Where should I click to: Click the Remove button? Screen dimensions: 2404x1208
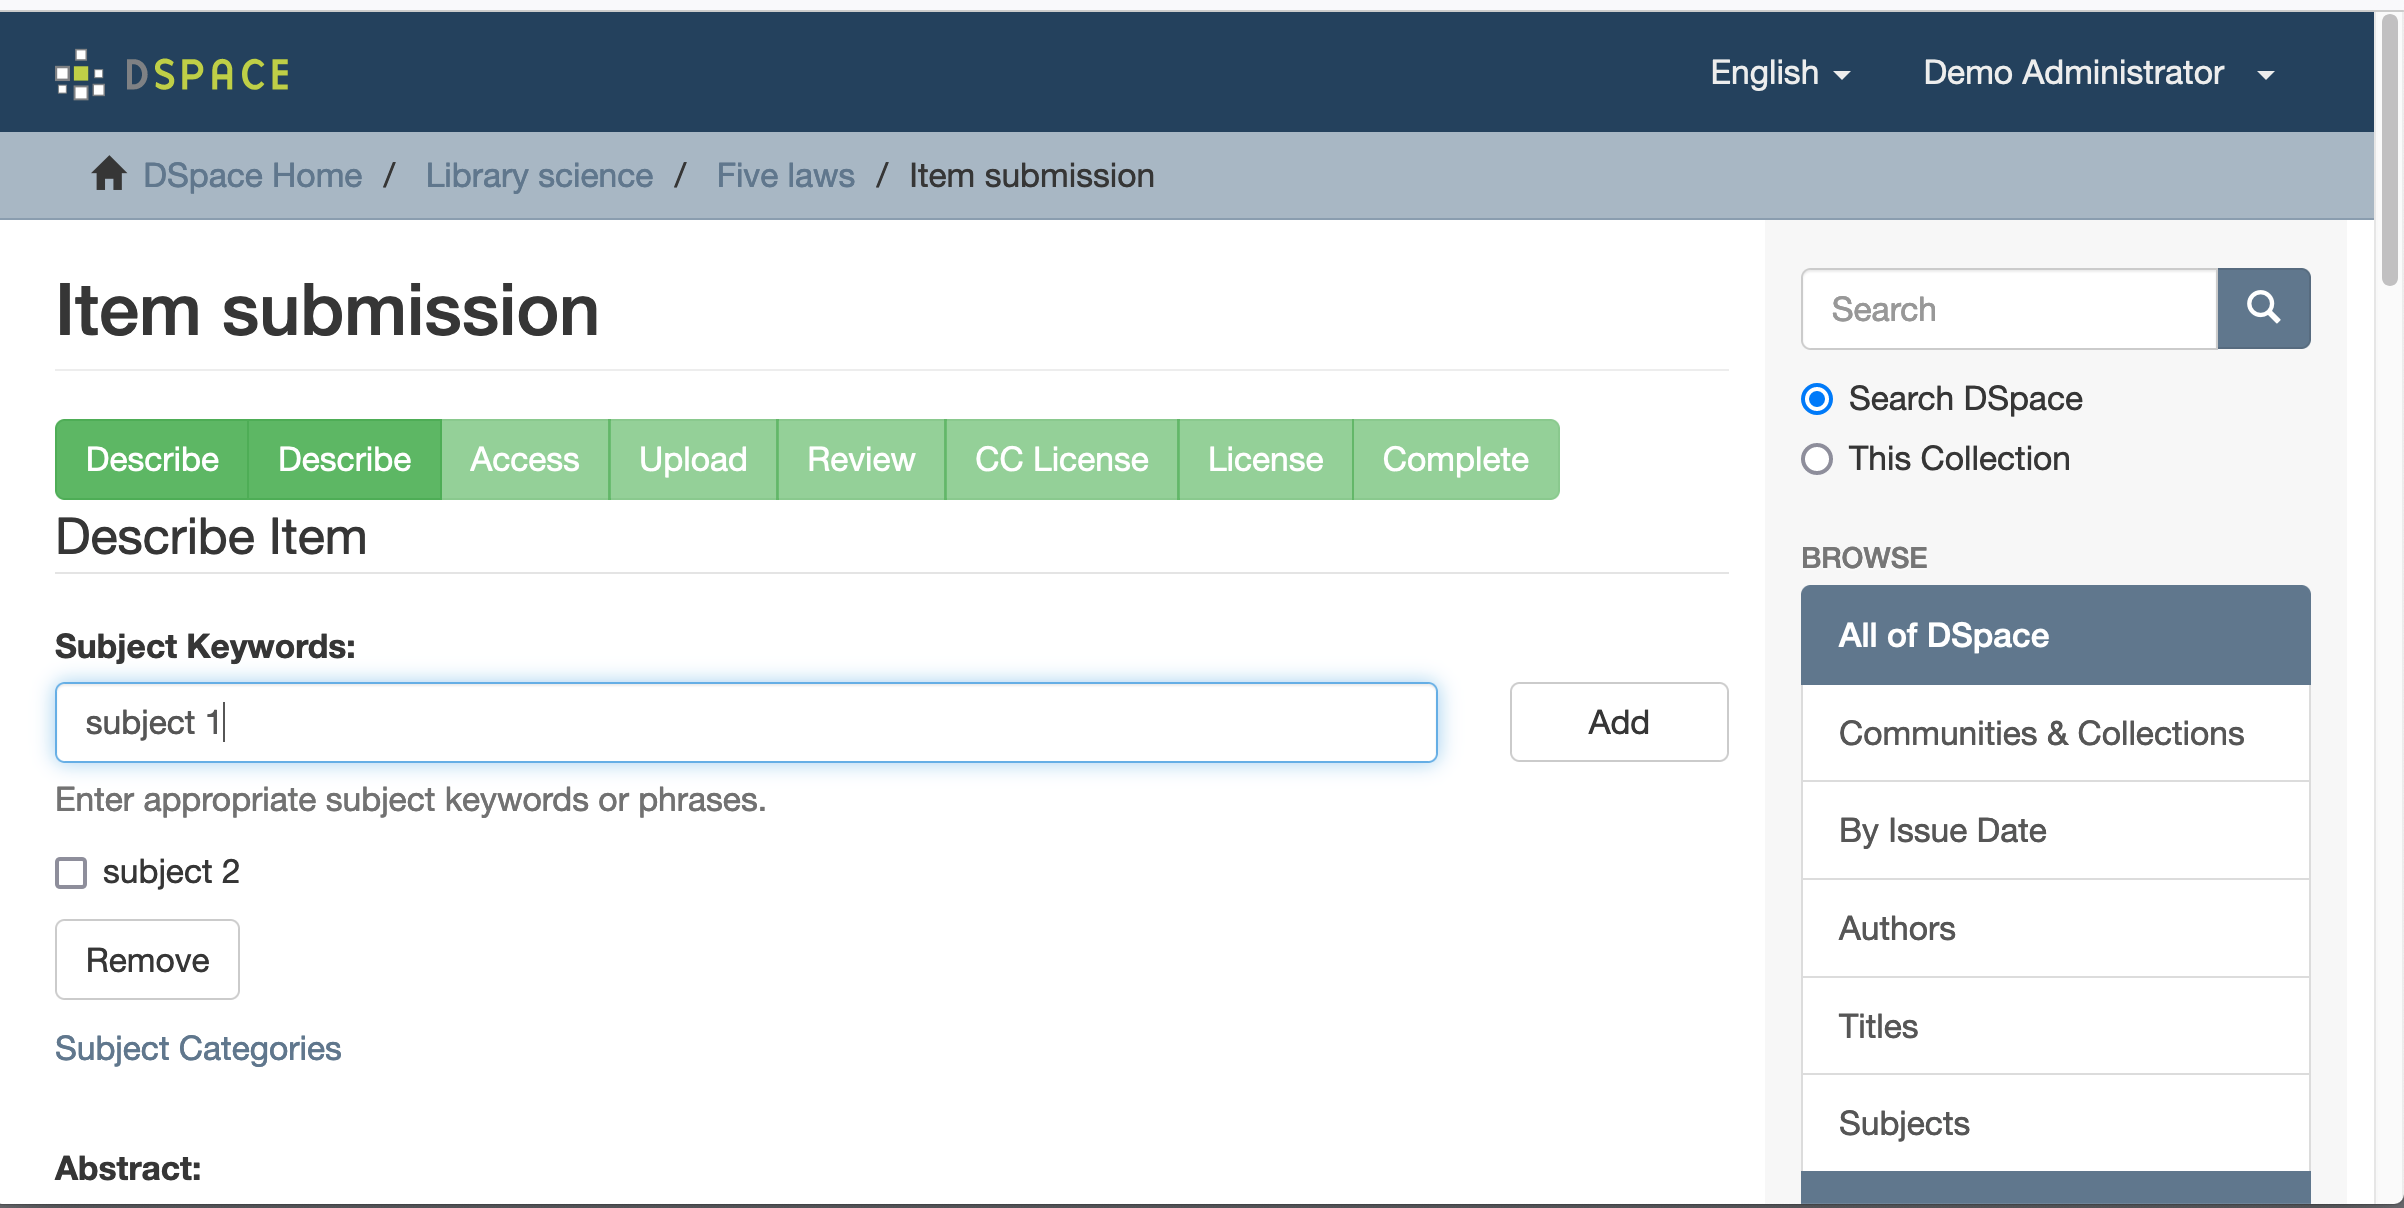click(x=146, y=959)
